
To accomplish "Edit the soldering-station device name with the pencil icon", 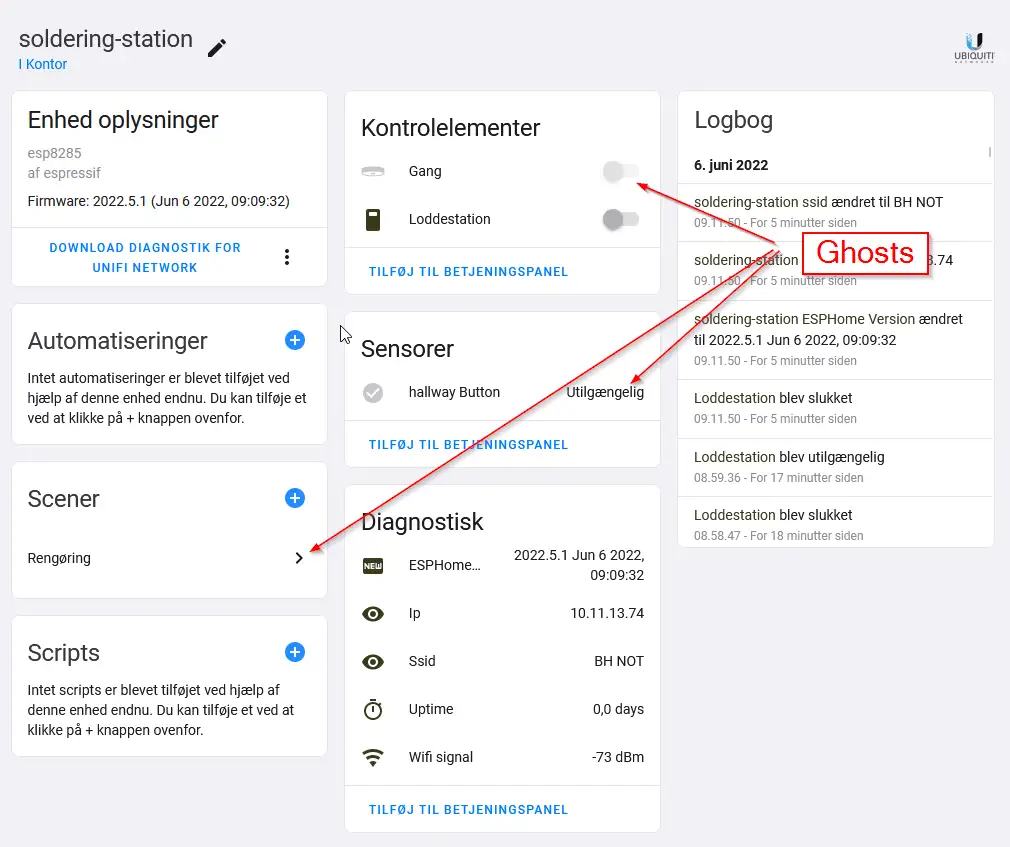I will [x=217, y=48].
